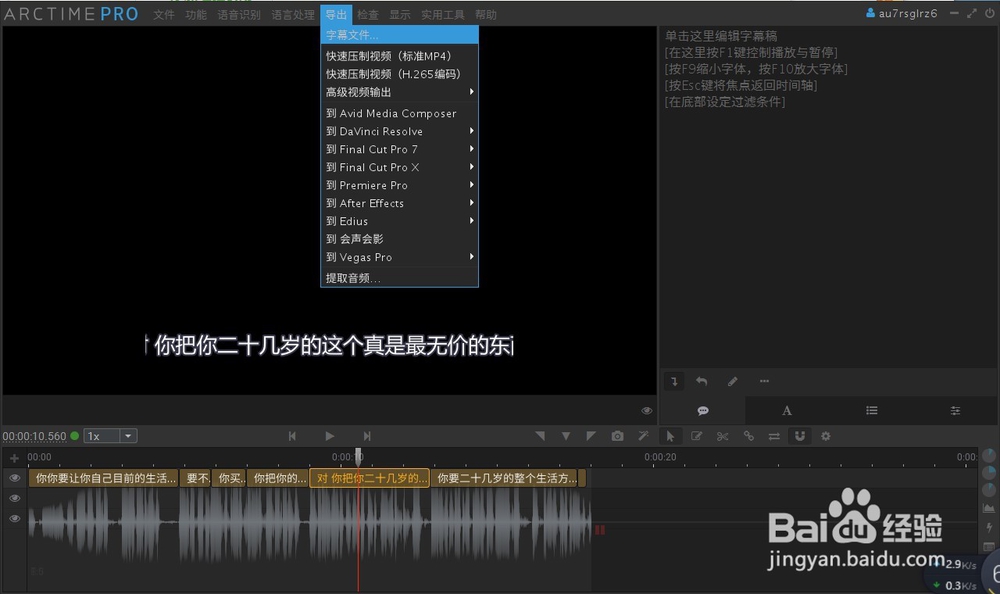The image size is (1000, 594).
Task: Expand 到 DaVinci Resolve submenu
Action: 399,131
